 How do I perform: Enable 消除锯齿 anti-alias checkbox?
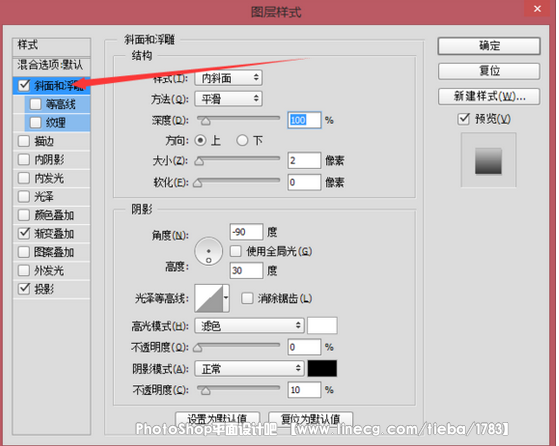coord(247,298)
